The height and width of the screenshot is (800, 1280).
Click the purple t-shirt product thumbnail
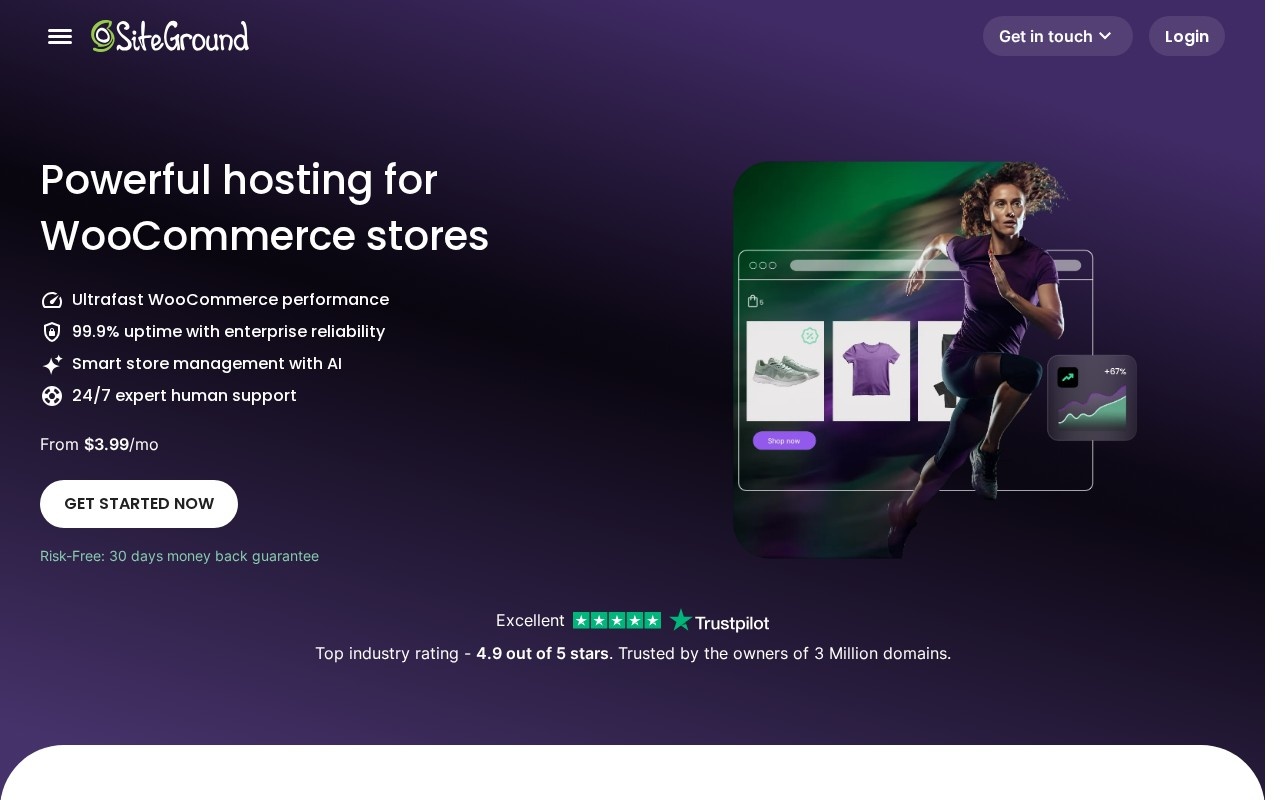(871, 371)
